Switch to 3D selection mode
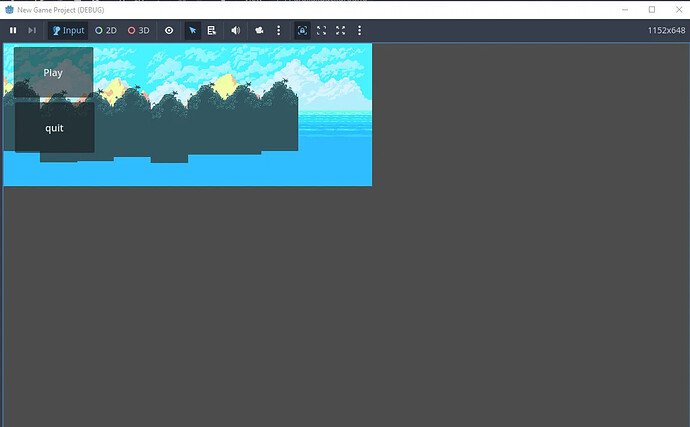This screenshot has width=690, height=427. click(138, 31)
